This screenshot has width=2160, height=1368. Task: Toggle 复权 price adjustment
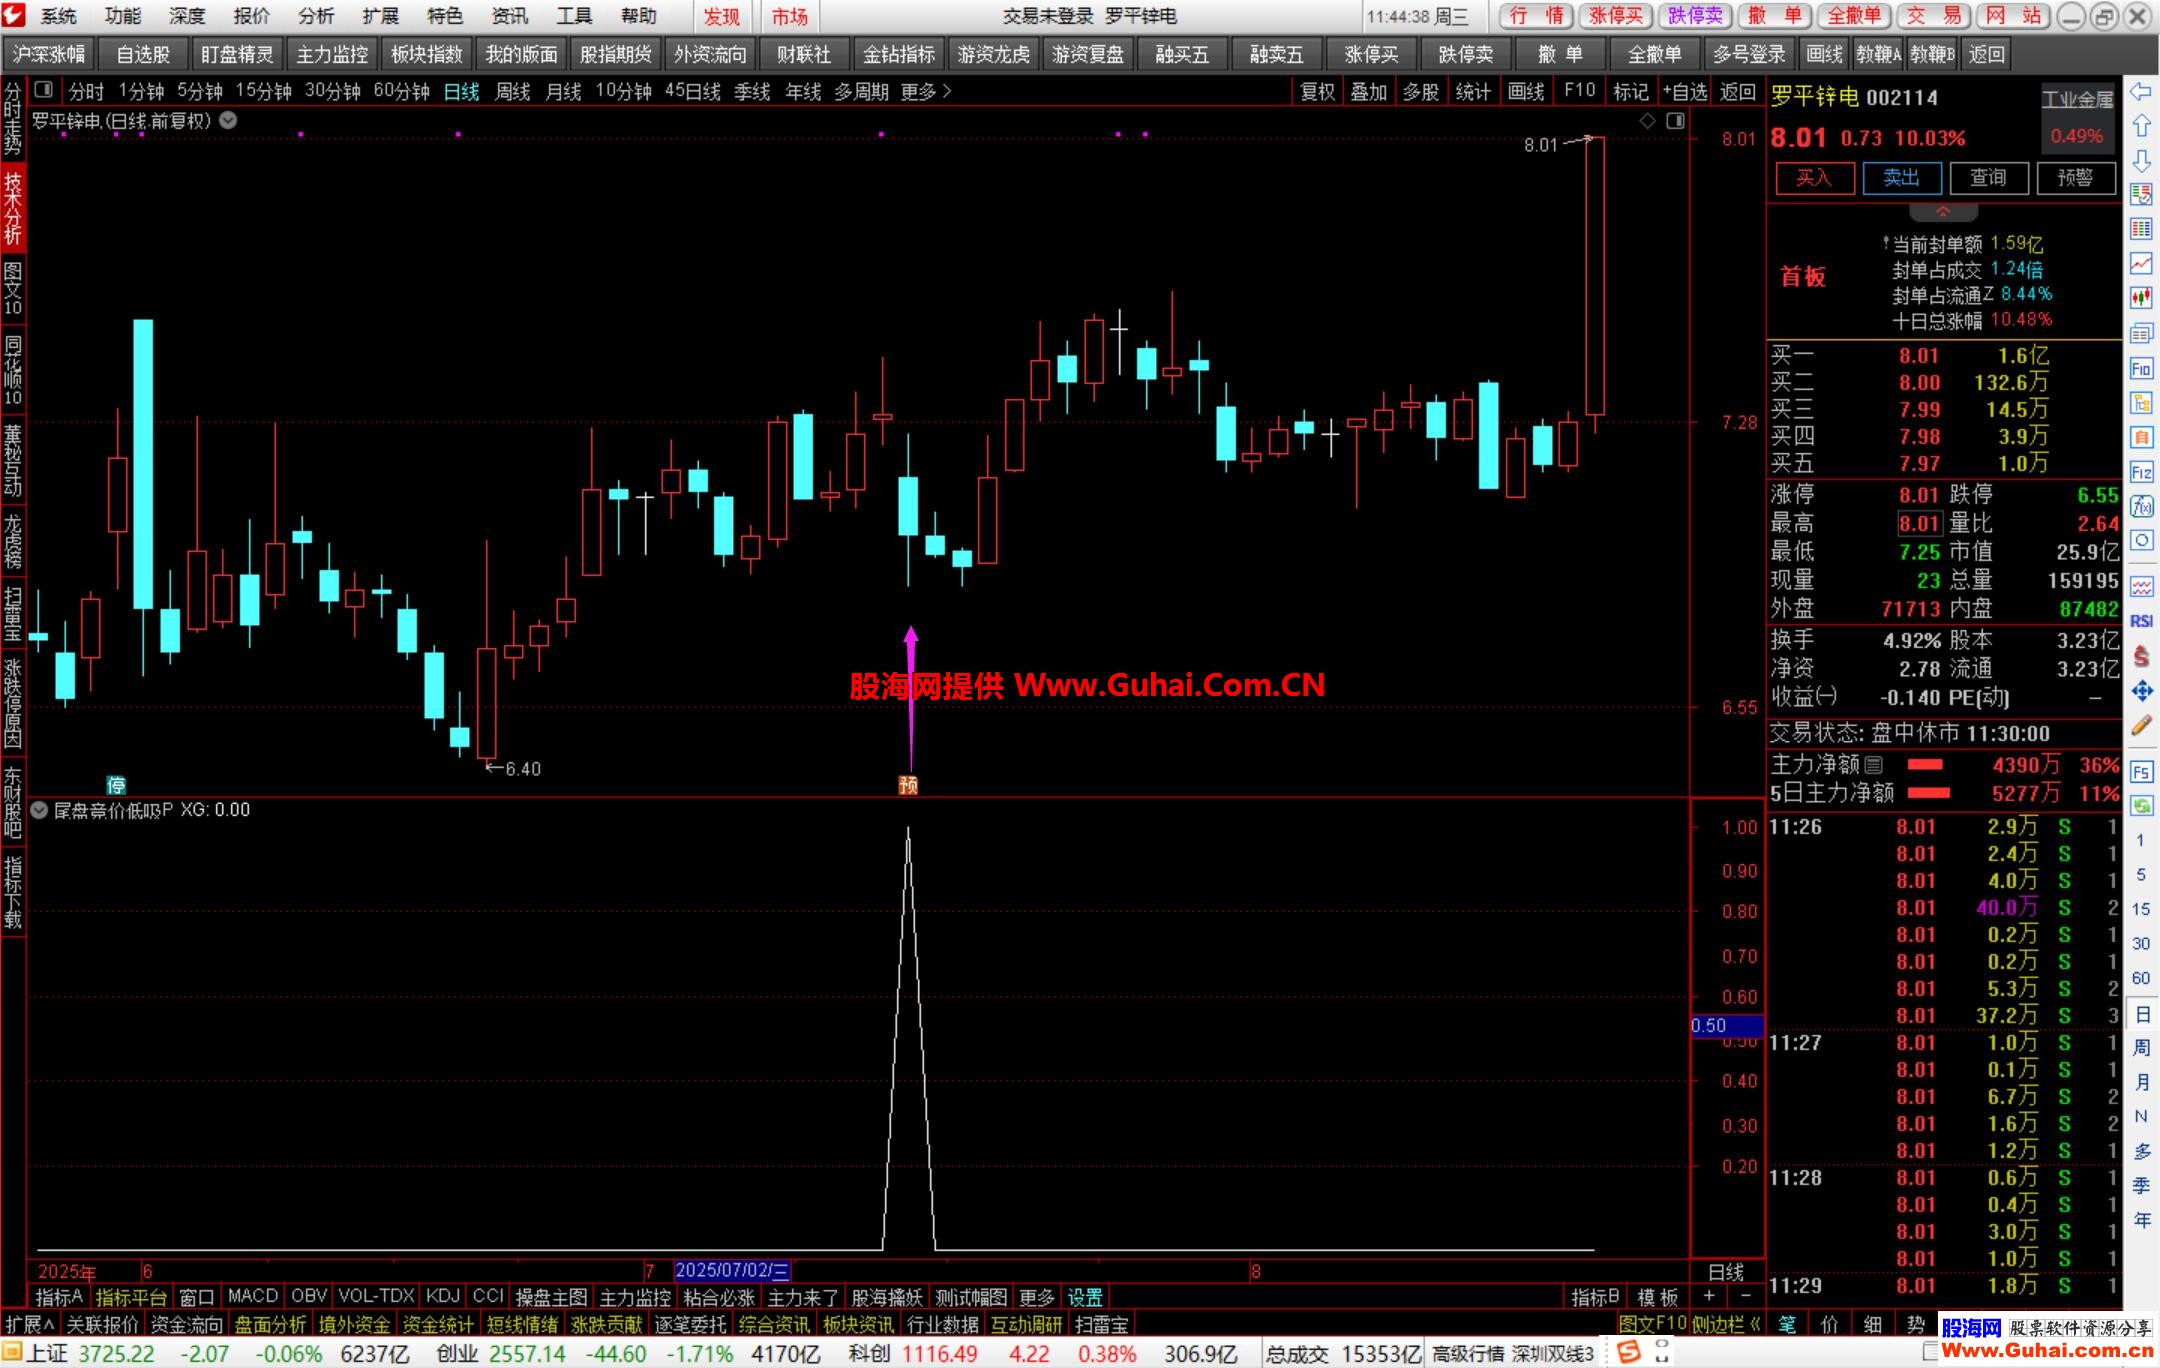pos(1317,91)
